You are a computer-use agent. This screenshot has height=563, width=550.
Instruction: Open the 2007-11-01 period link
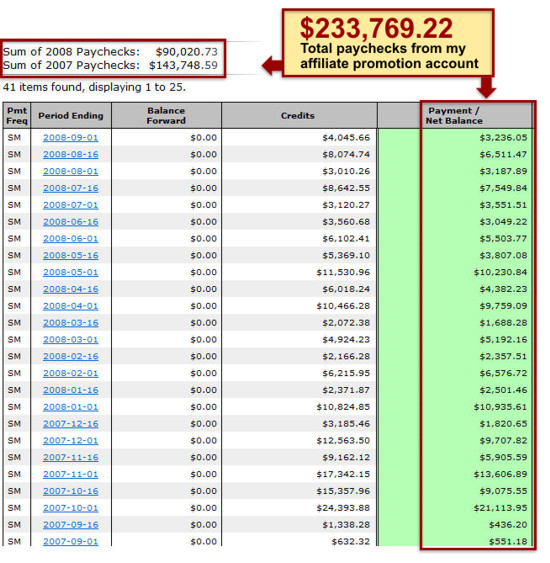click(x=70, y=474)
